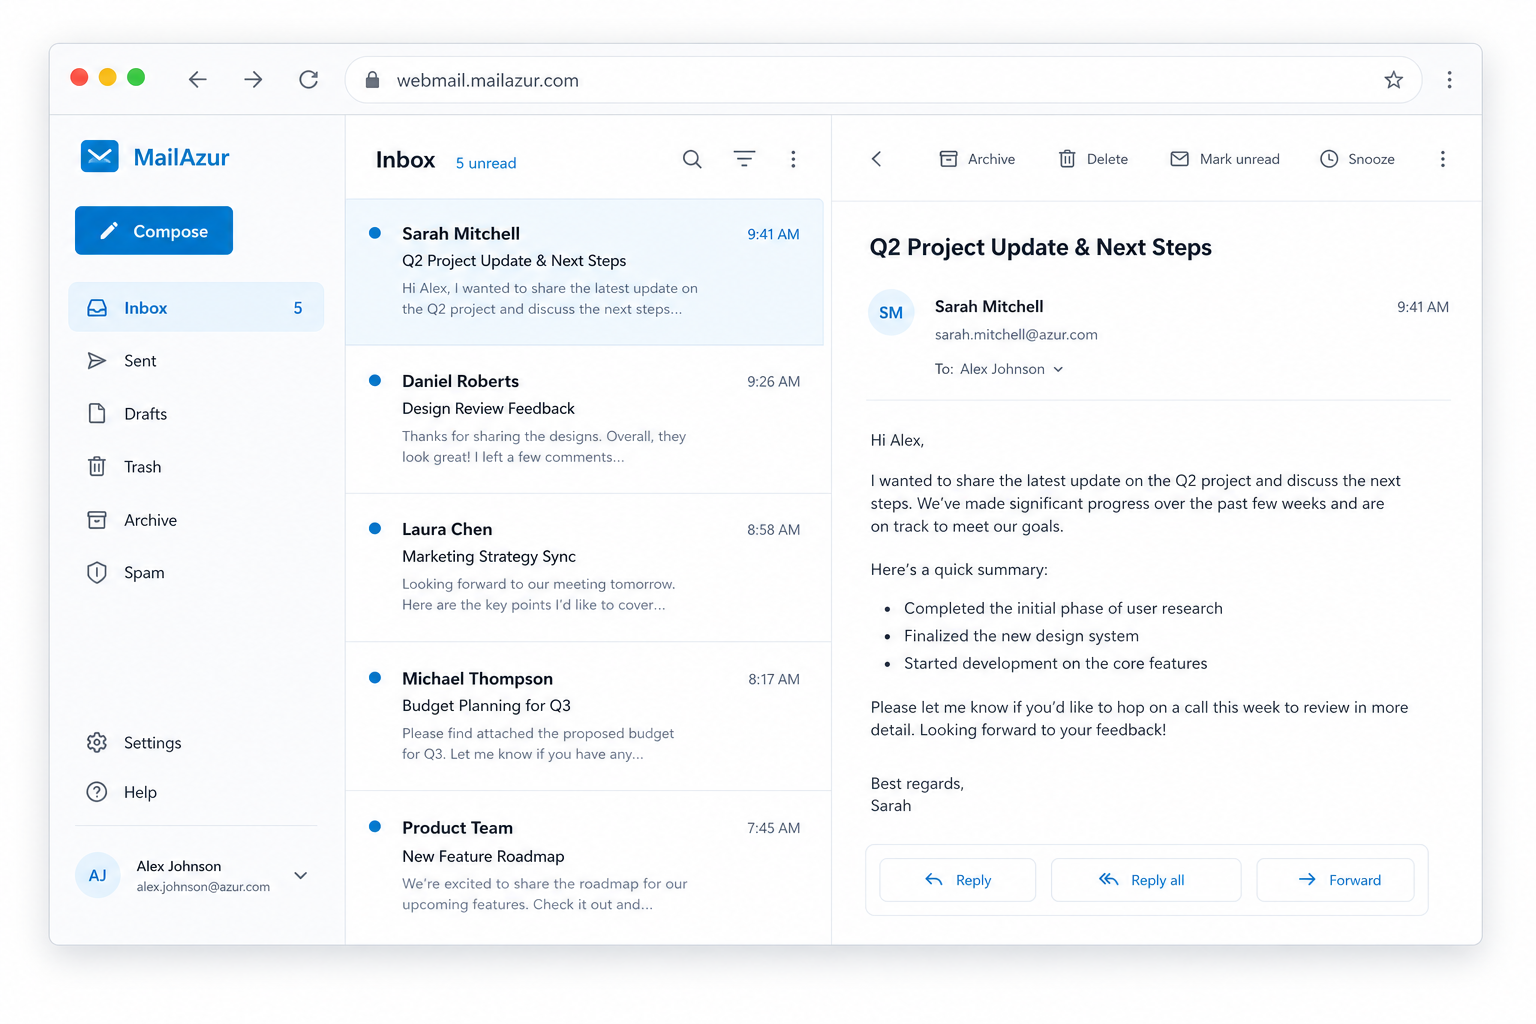Click the inbox count badge 5
1536x1024 pixels.
click(x=298, y=308)
